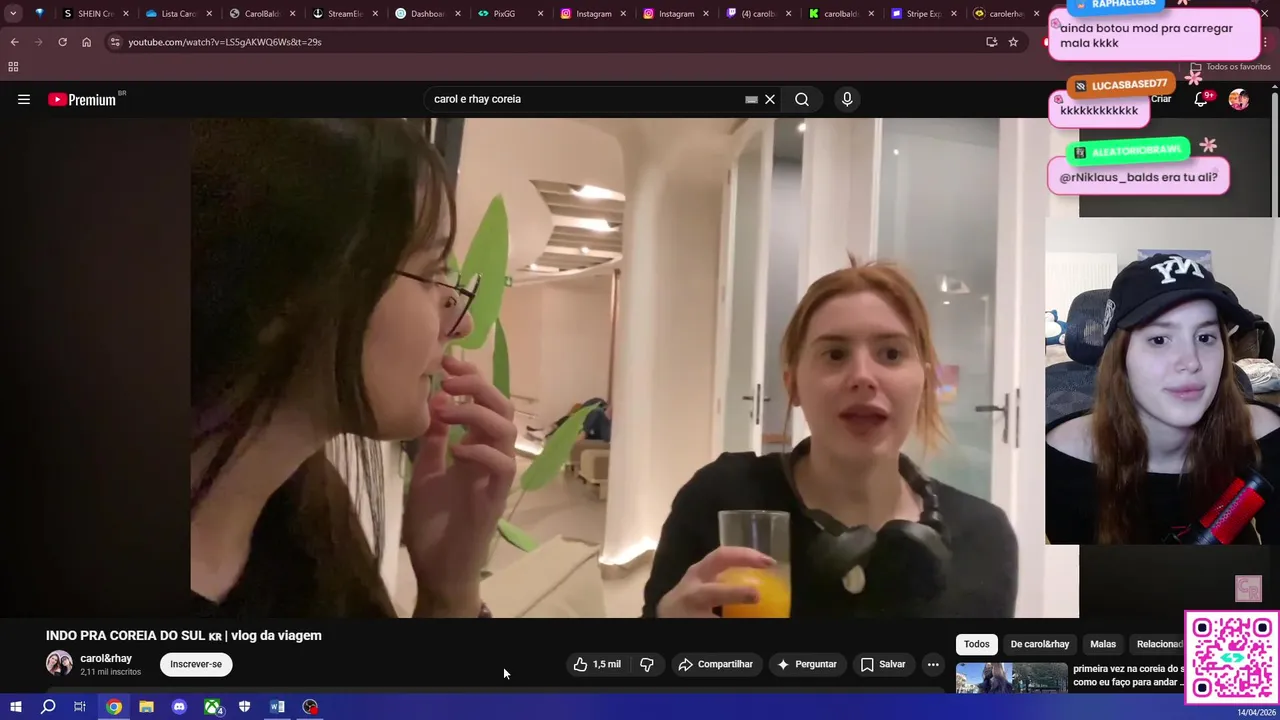The image size is (1280, 720).
Task: Open Microsoft Word from taskbar
Action: [277, 707]
